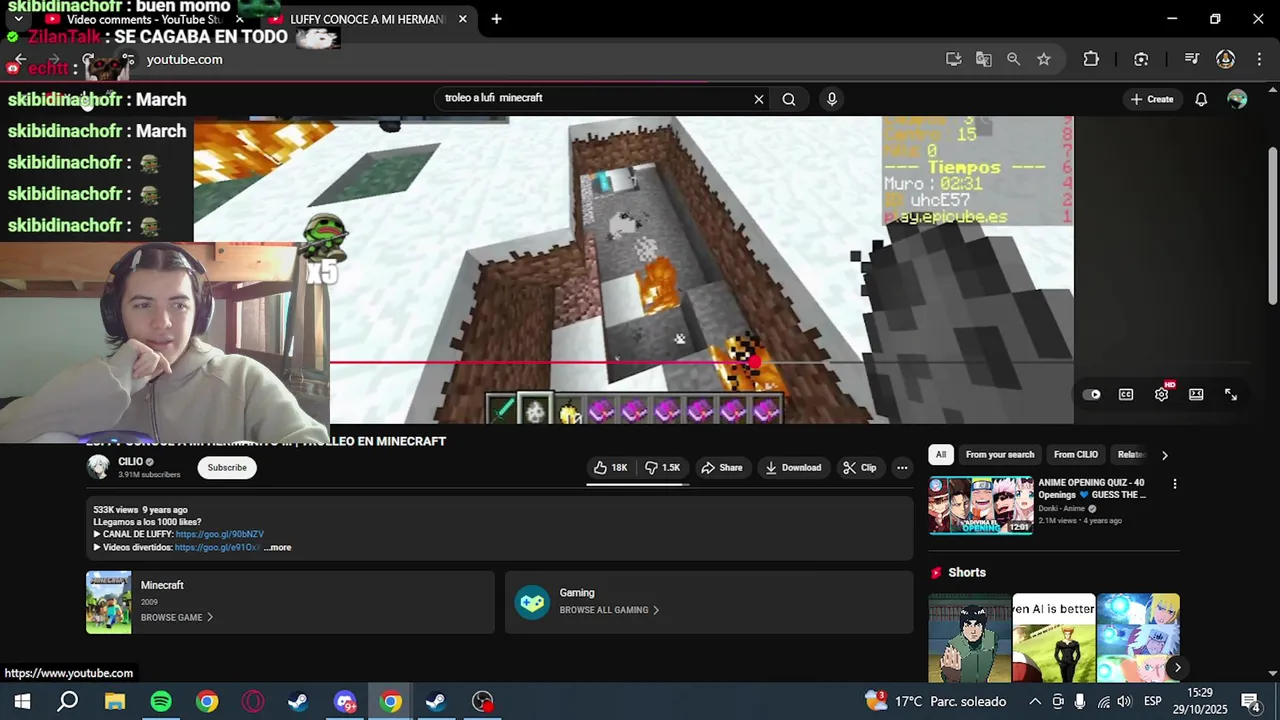The height and width of the screenshot is (720, 1280).
Task: Translate this page via the translate icon
Action: point(983,59)
